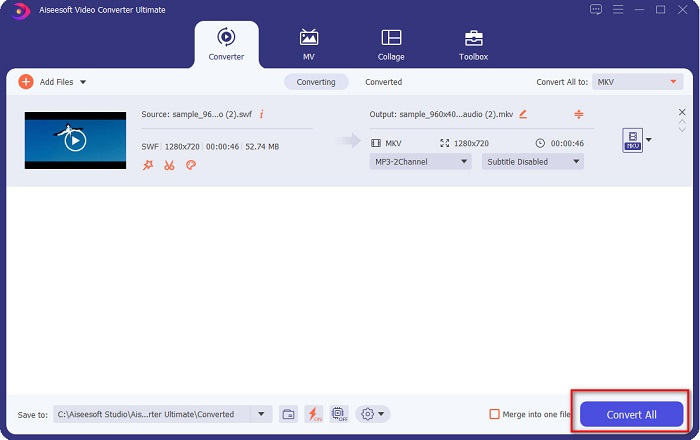700x440 pixels.
Task: Open the Subtitle Disabled dropdown
Action: point(533,161)
